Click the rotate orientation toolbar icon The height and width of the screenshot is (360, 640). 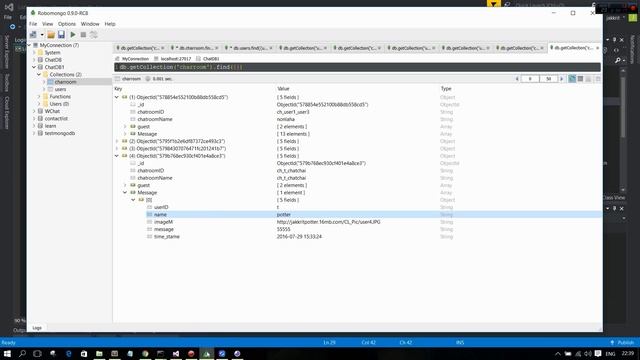93,35
